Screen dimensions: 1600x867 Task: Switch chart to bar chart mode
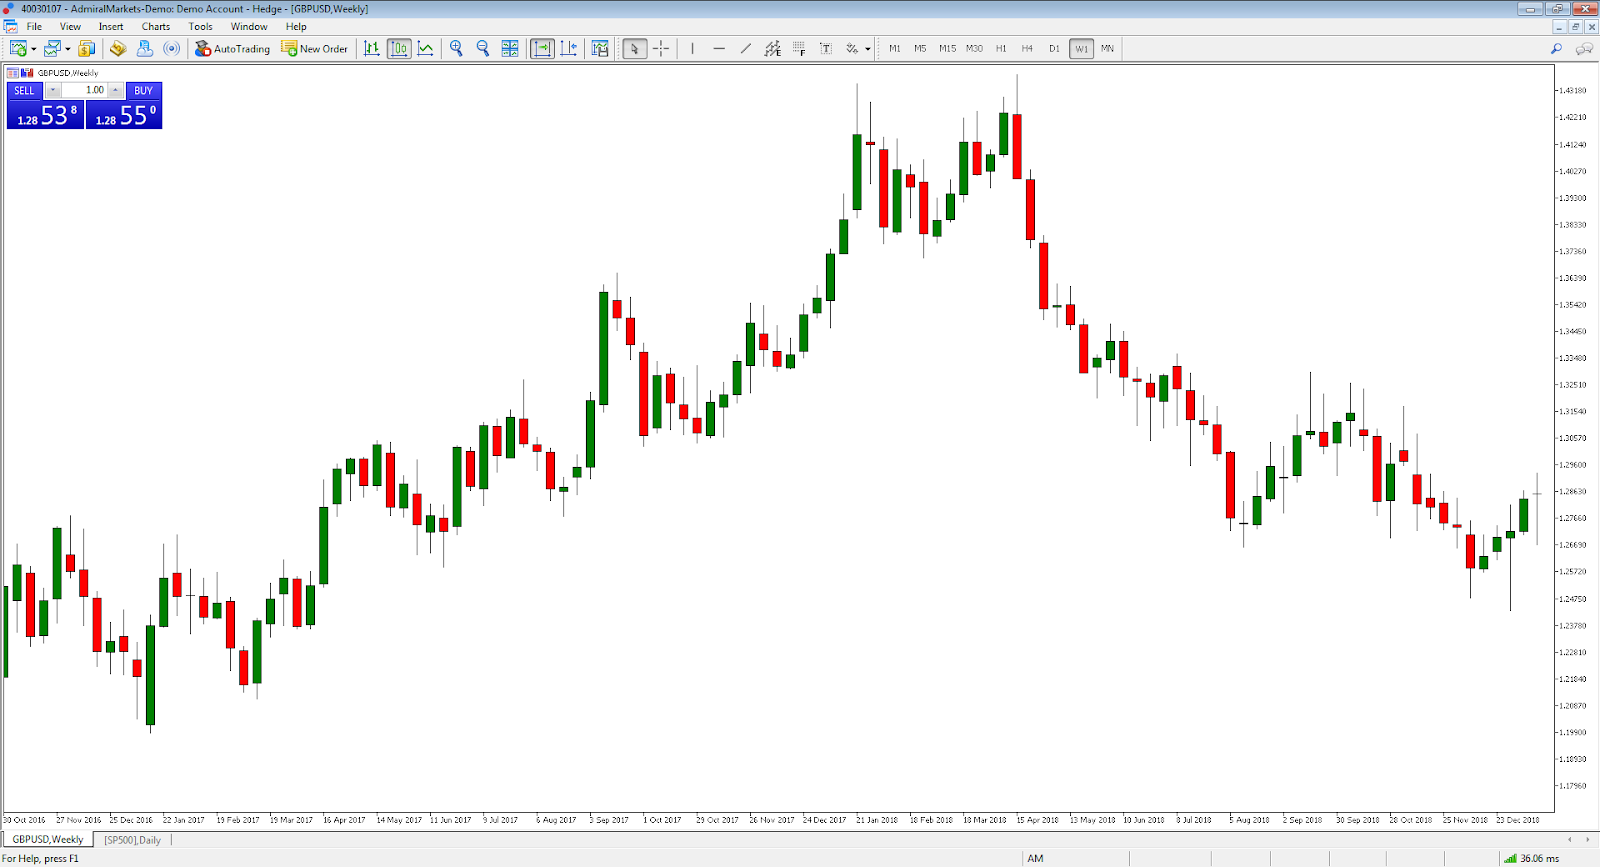coord(372,48)
